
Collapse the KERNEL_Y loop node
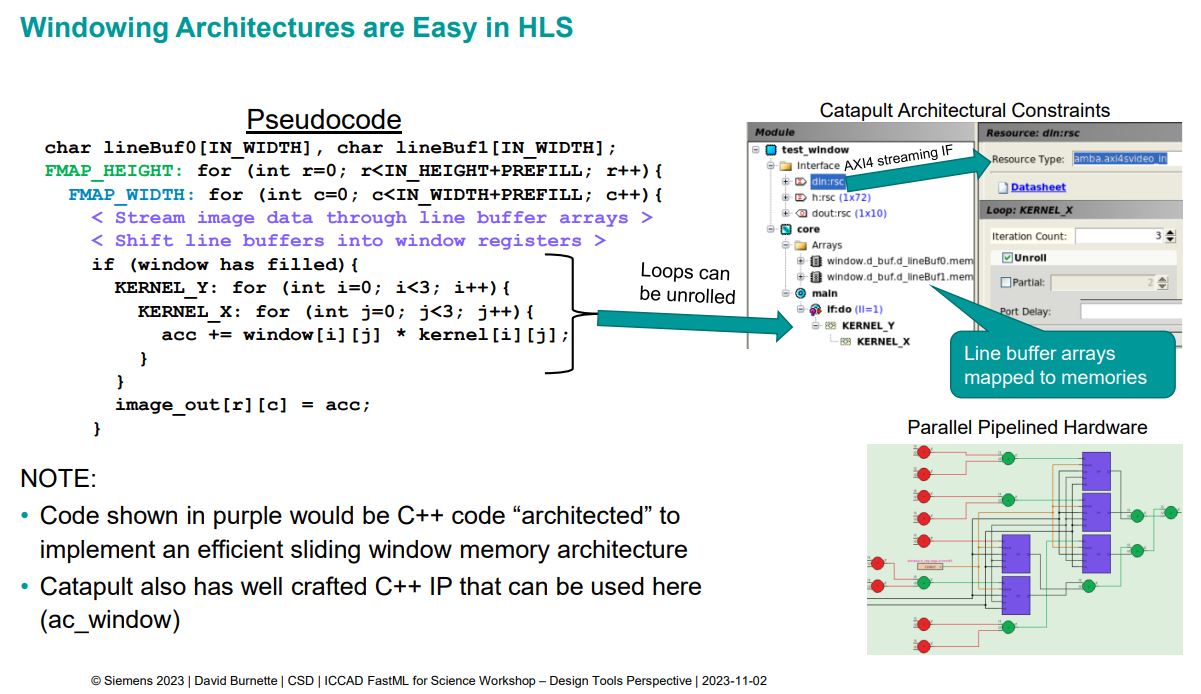pos(815,326)
